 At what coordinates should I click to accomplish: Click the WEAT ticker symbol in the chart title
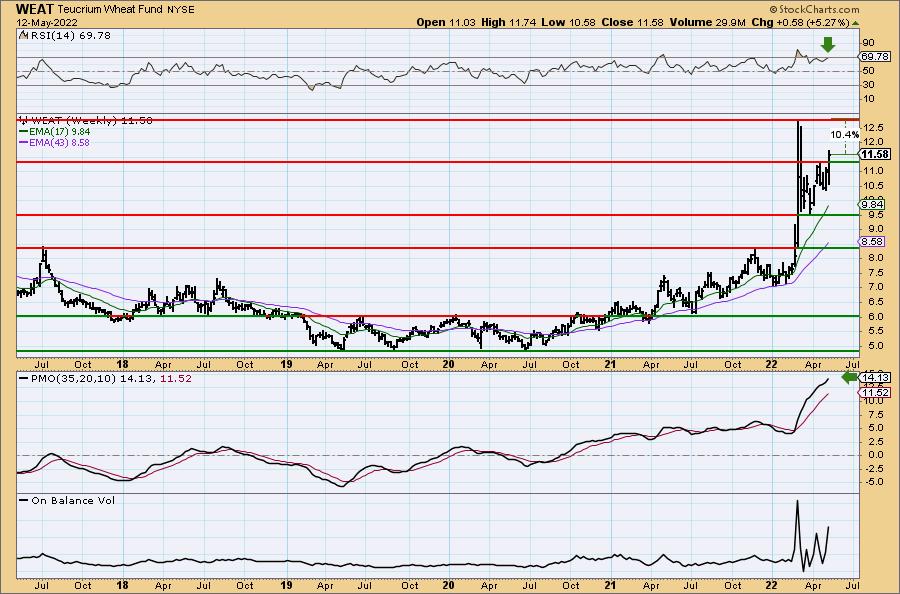(35, 9)
